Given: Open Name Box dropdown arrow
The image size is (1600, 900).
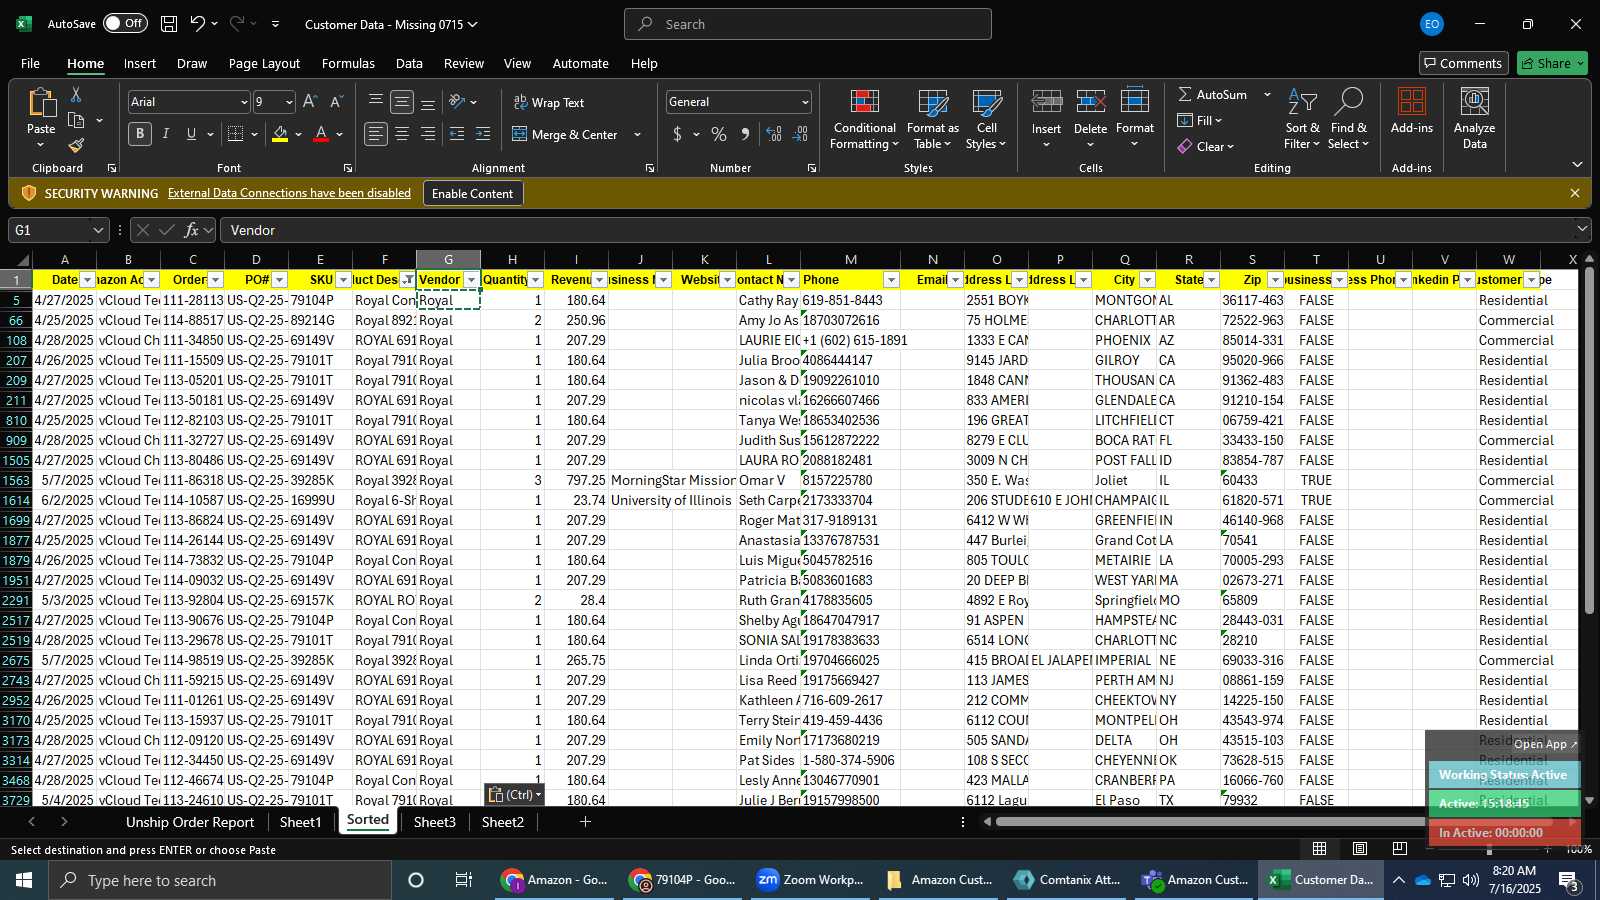Looking at the screenshot, I should (x=97, y=230).
